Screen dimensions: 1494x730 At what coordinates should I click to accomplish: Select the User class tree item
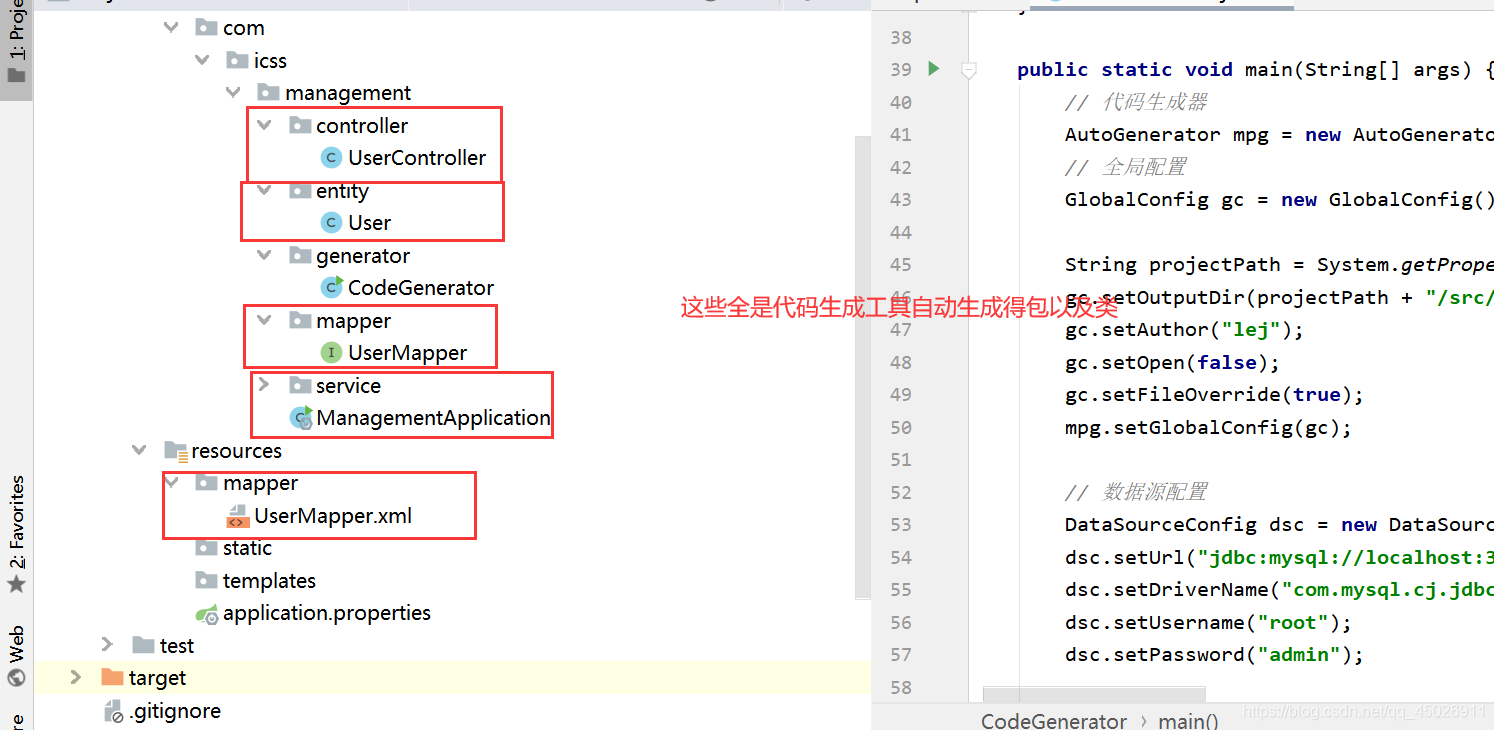pyautogui.click(x=369, y=222)
